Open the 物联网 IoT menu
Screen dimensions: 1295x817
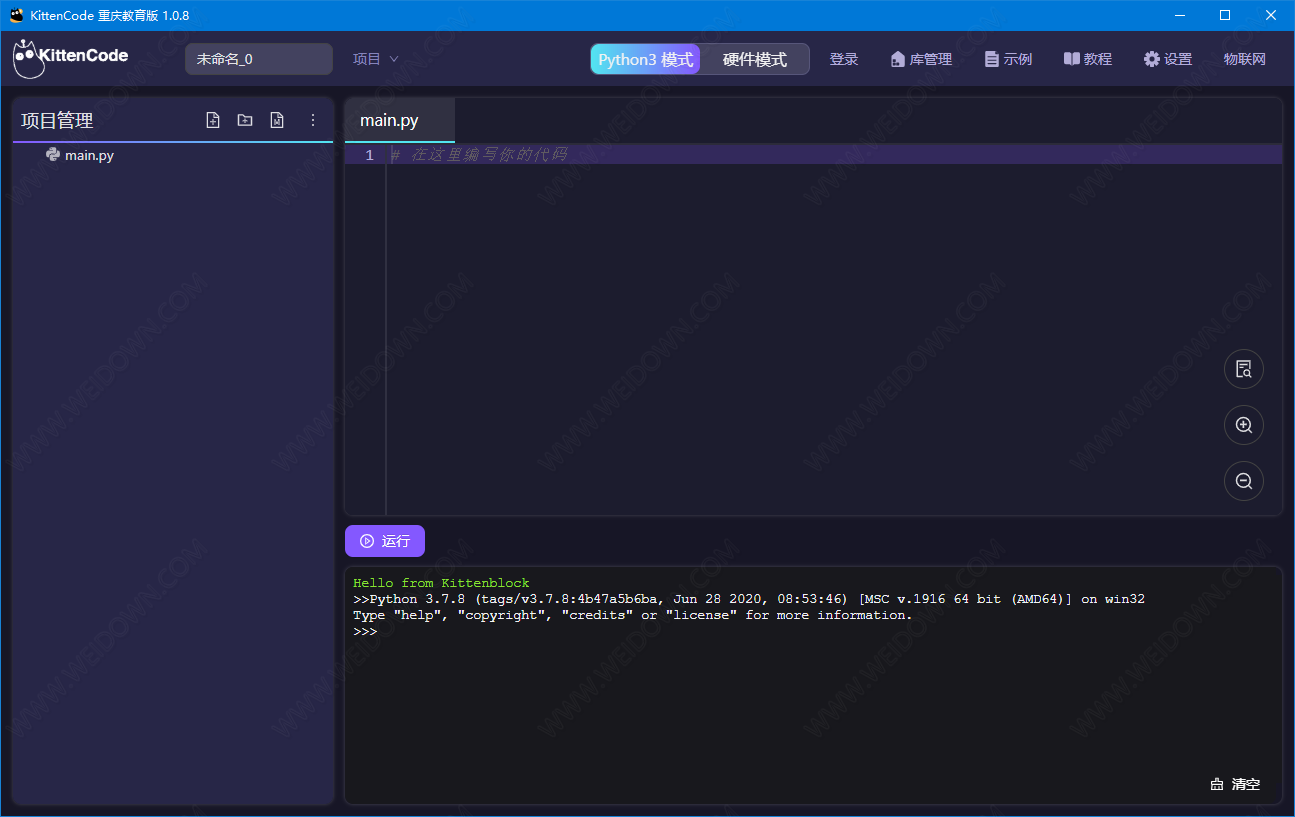[1245, 59]
